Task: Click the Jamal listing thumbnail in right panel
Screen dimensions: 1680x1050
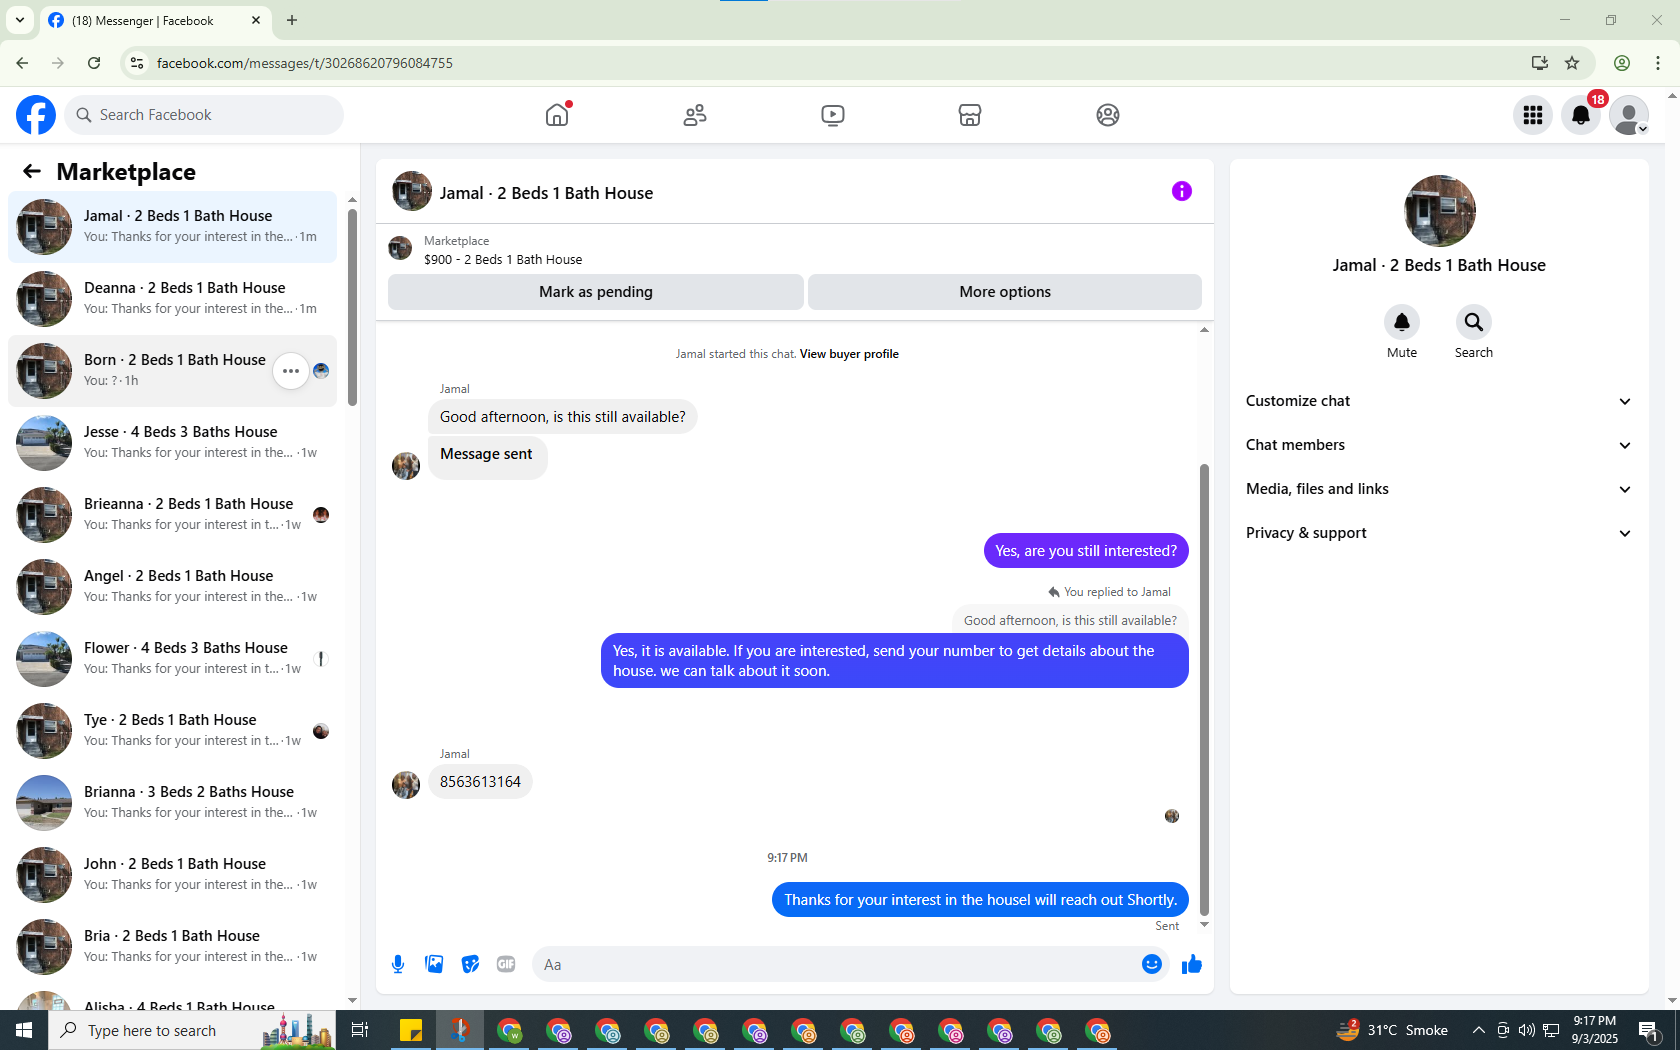Action: [x=1439, y=211]
